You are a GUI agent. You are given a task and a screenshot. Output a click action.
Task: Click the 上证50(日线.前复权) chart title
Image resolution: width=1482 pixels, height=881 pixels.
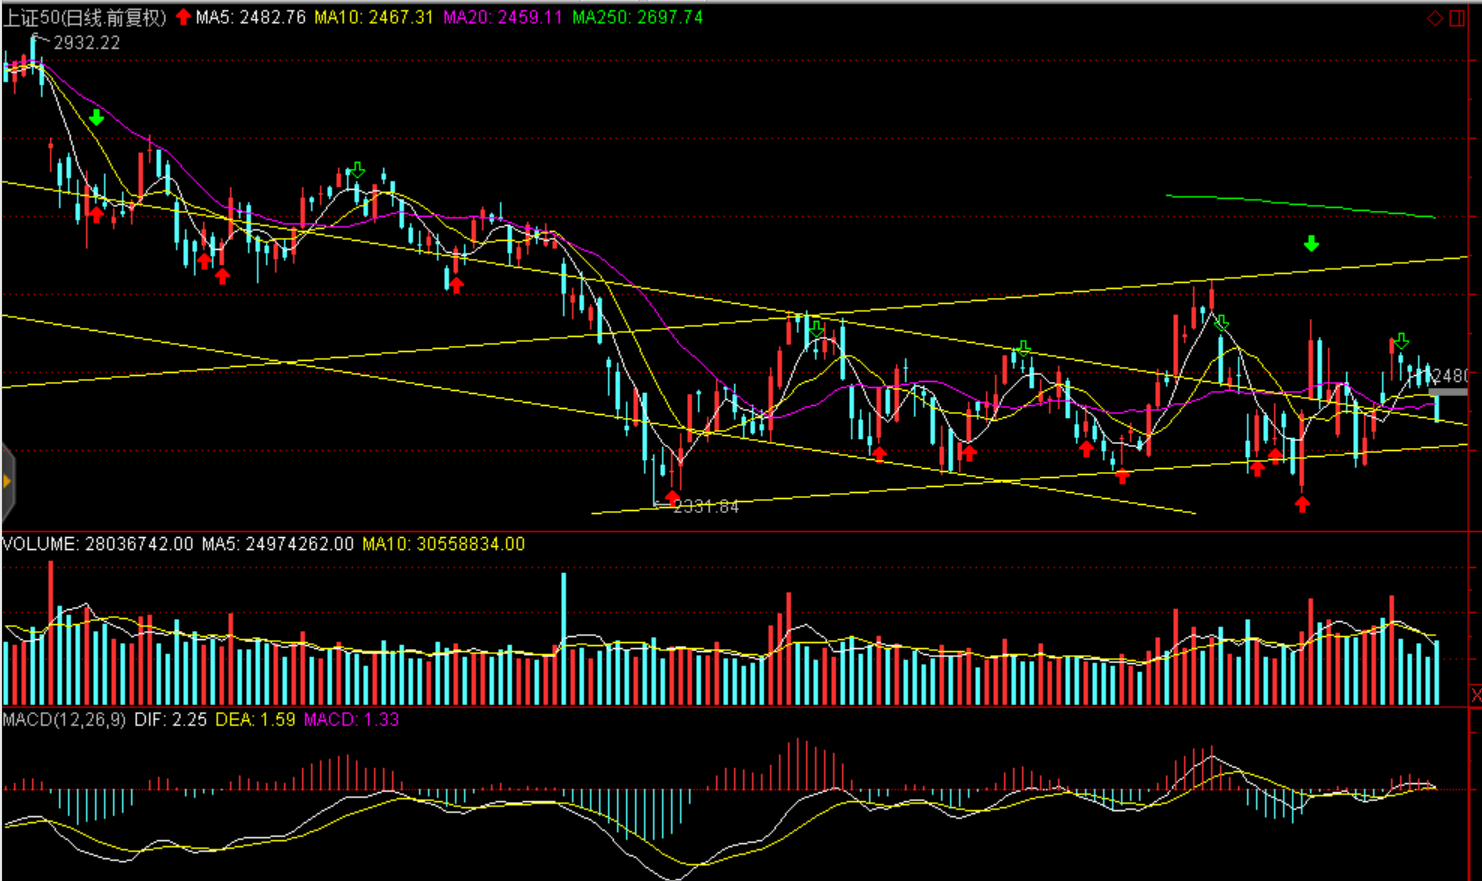coord(85,17)
